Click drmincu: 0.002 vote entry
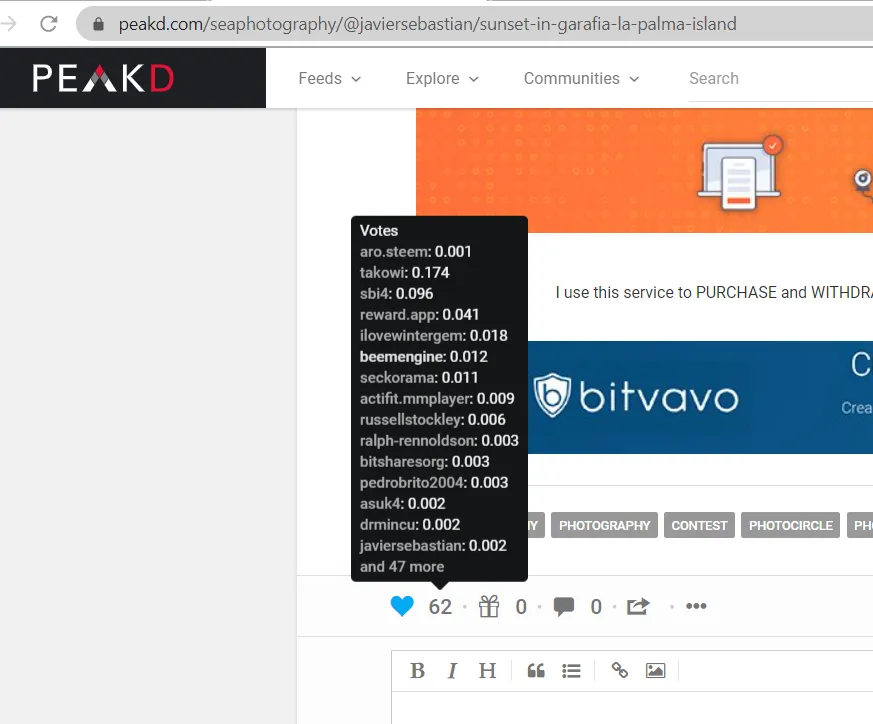This screenshot has width=873, height=724. [x=410, y=525]
